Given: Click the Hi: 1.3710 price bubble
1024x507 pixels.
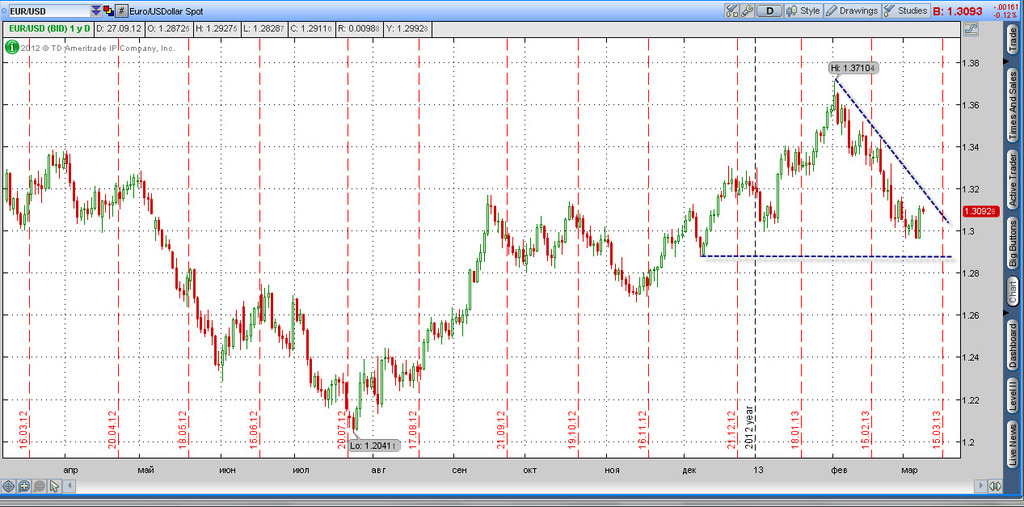Looking at the screenshot, I should 854,68.
